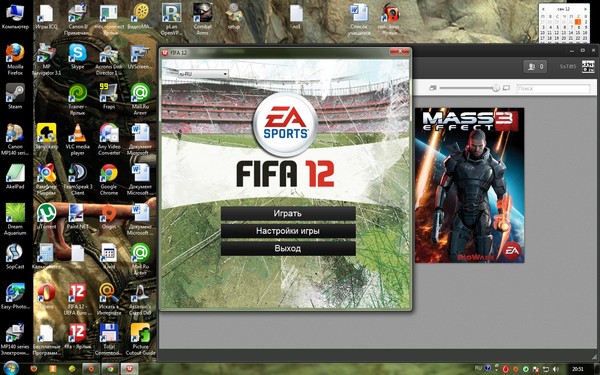This screenshot has width=600, height=375.
Task: Launch VLC media player shortcut
Action: point(78,139)
